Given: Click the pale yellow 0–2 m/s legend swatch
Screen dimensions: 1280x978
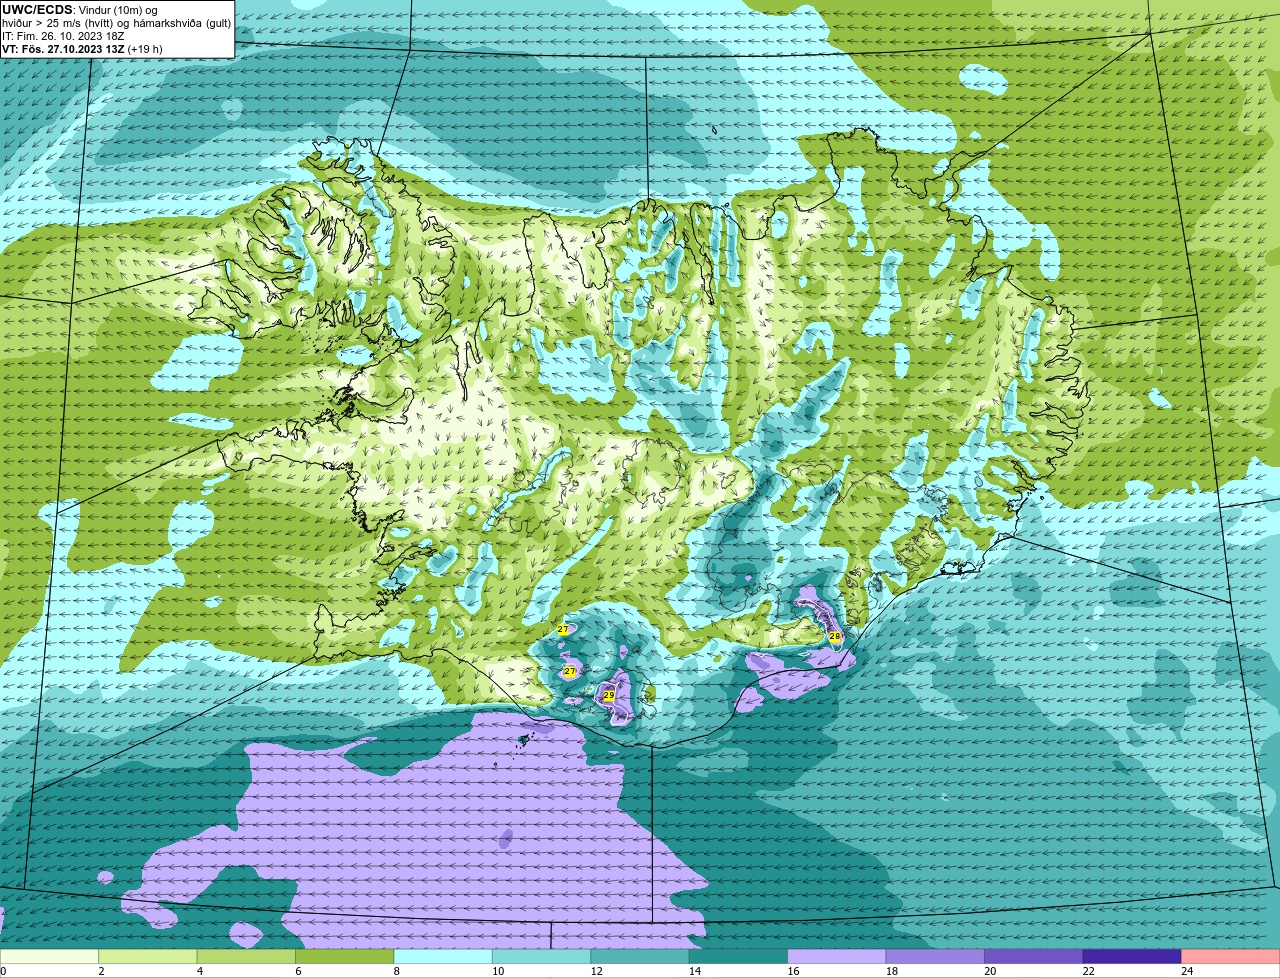Looking at the screenshot, I should tap(49, 957).
